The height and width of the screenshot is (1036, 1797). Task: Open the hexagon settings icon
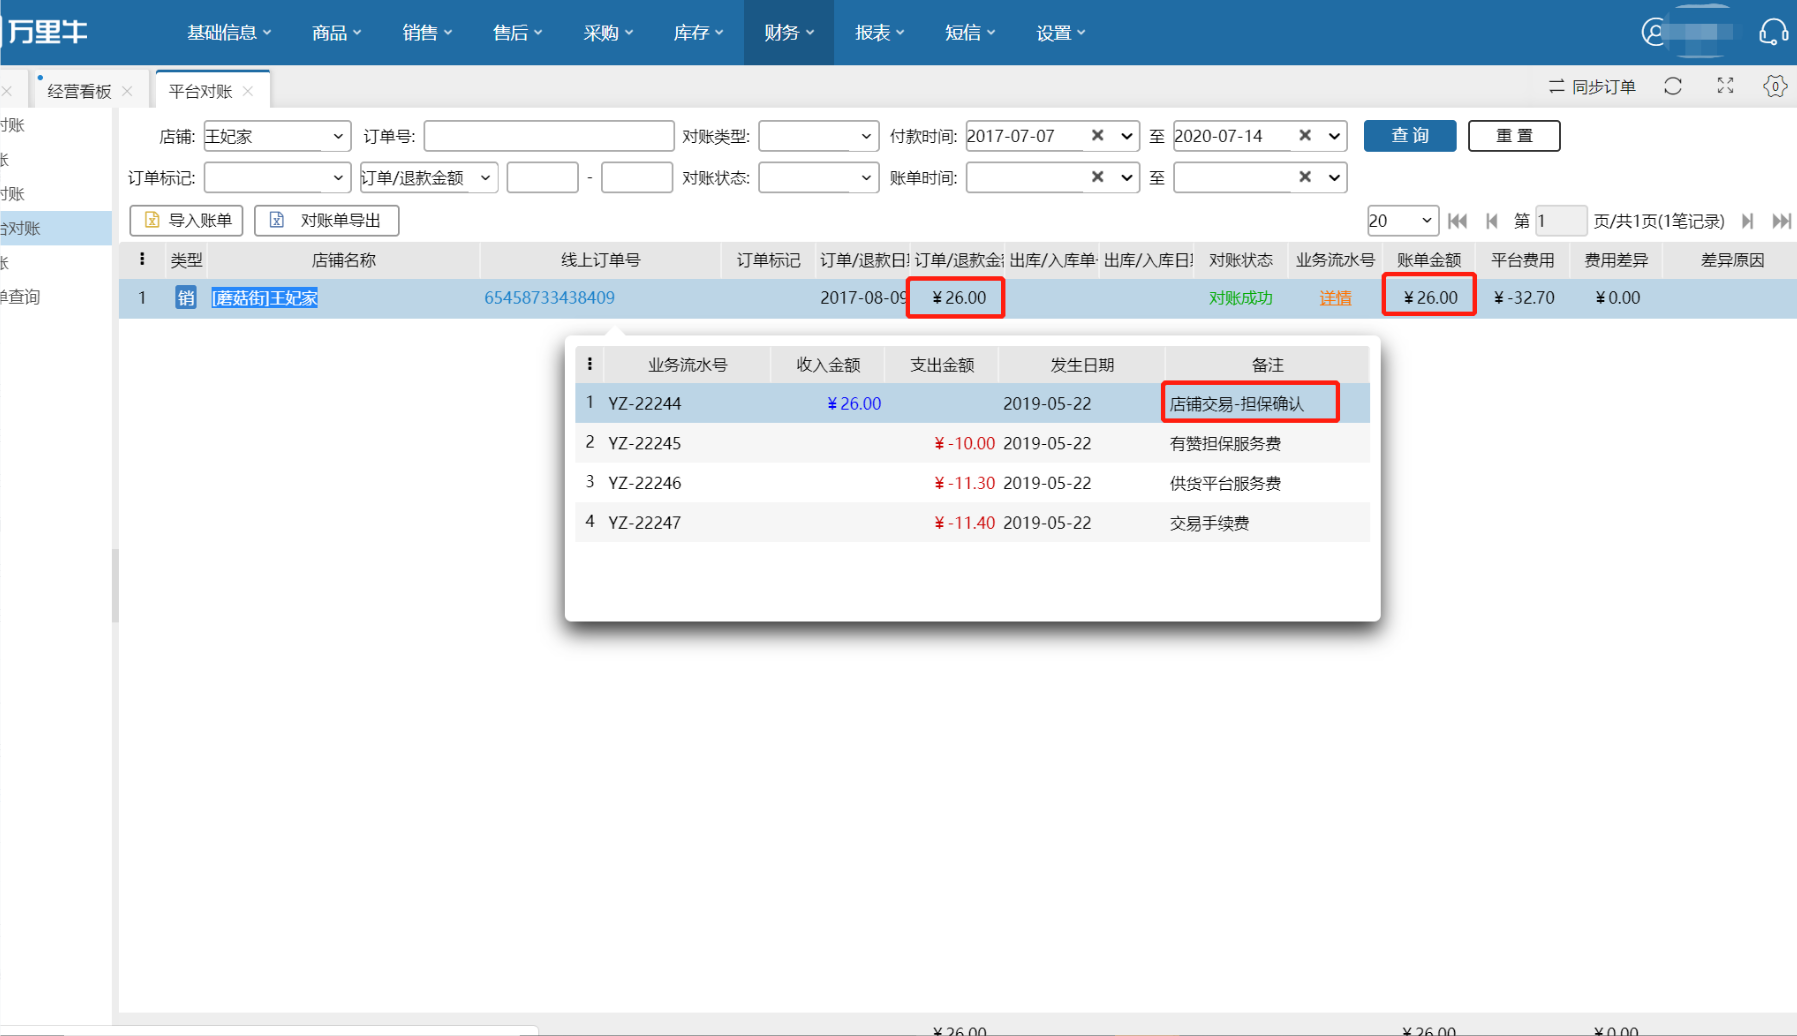pos(1775,86)
